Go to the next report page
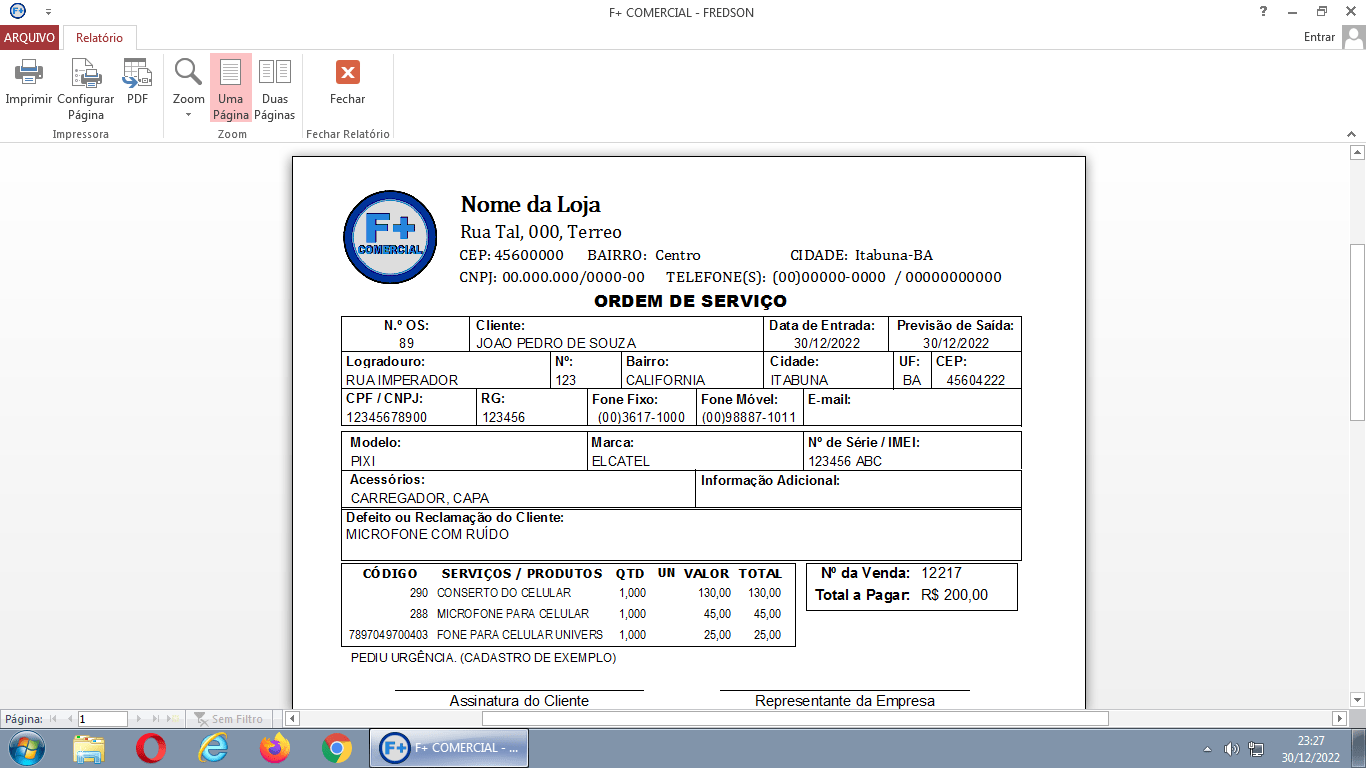The image size is (1366, 768). point(139,719)
